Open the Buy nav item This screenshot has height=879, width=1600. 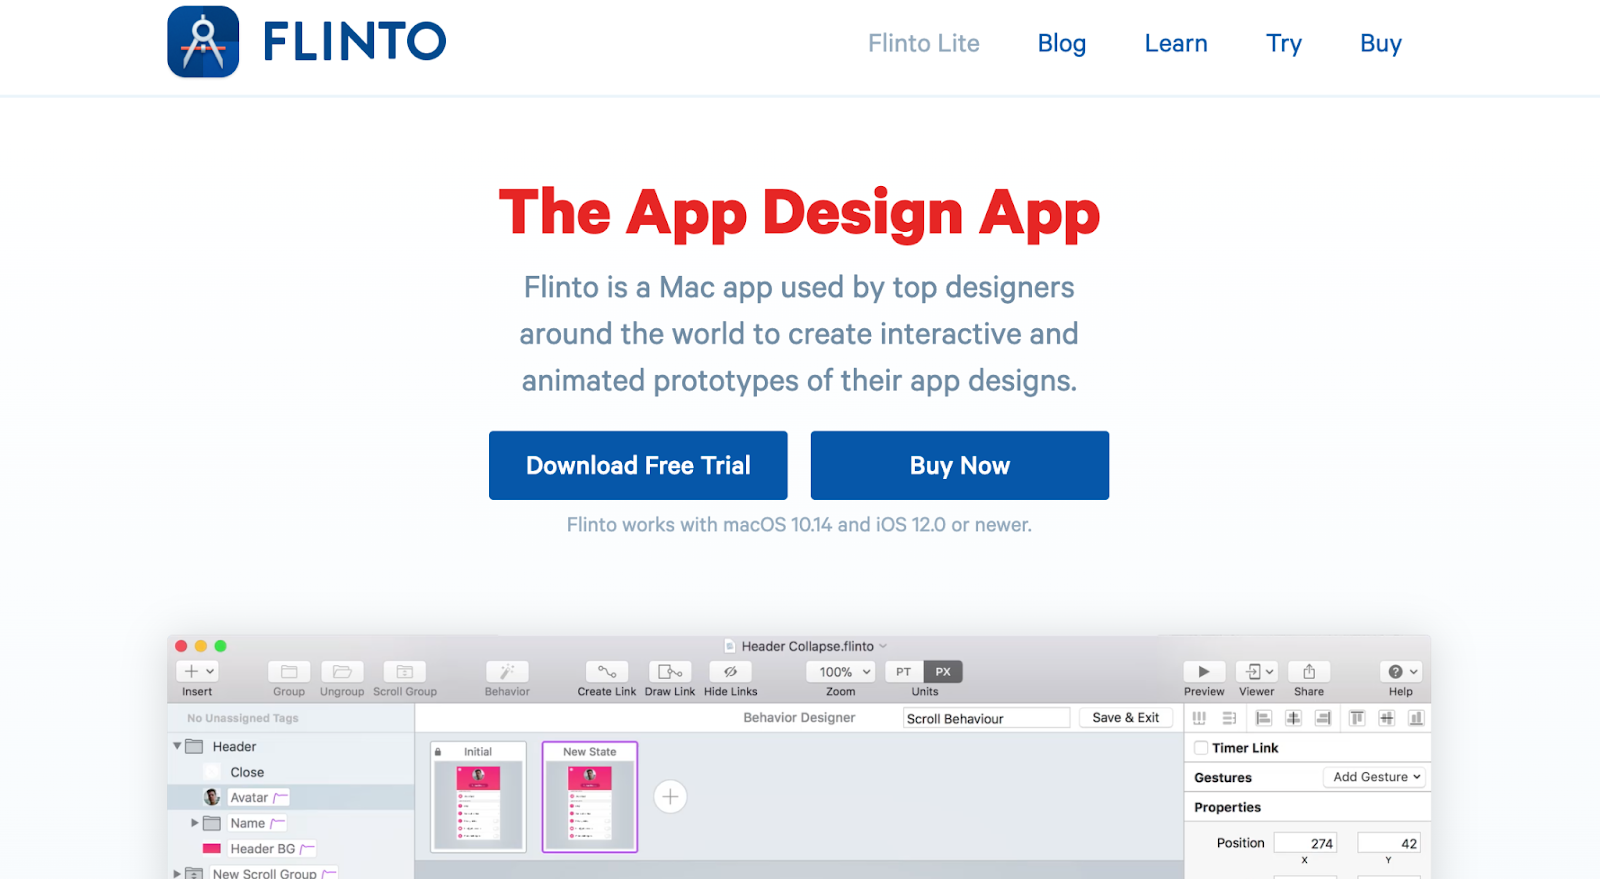click(x=1381, y=44)
